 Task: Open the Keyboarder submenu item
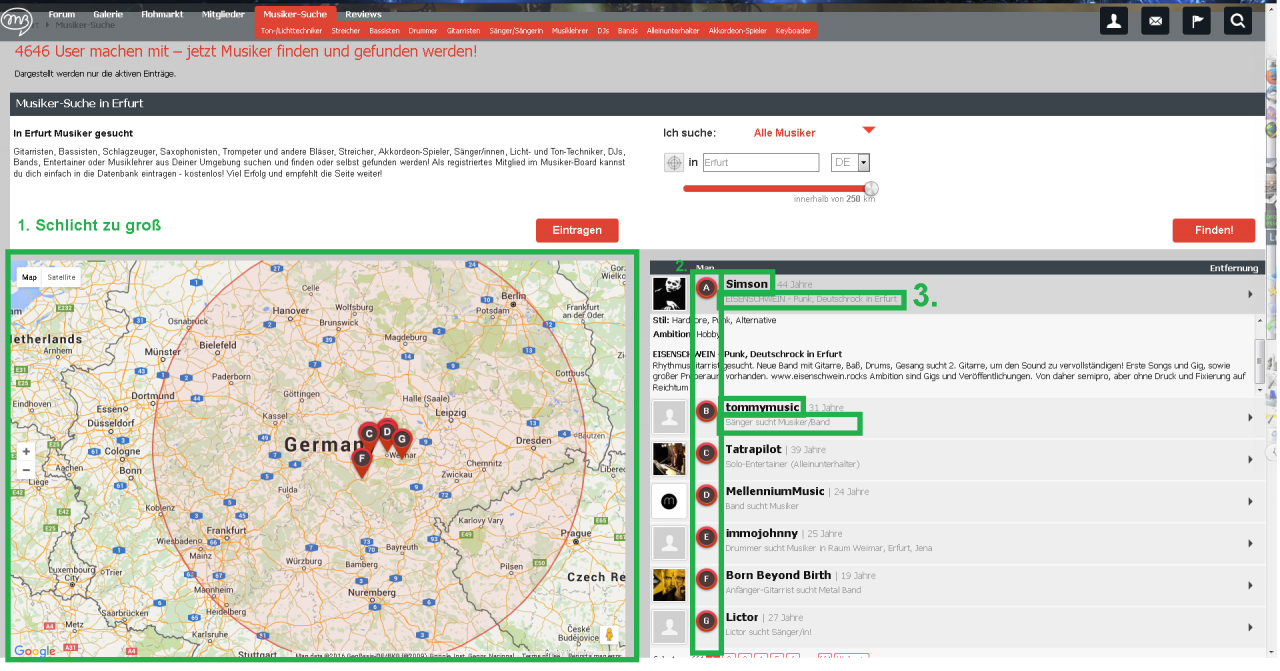pos(793,31)
